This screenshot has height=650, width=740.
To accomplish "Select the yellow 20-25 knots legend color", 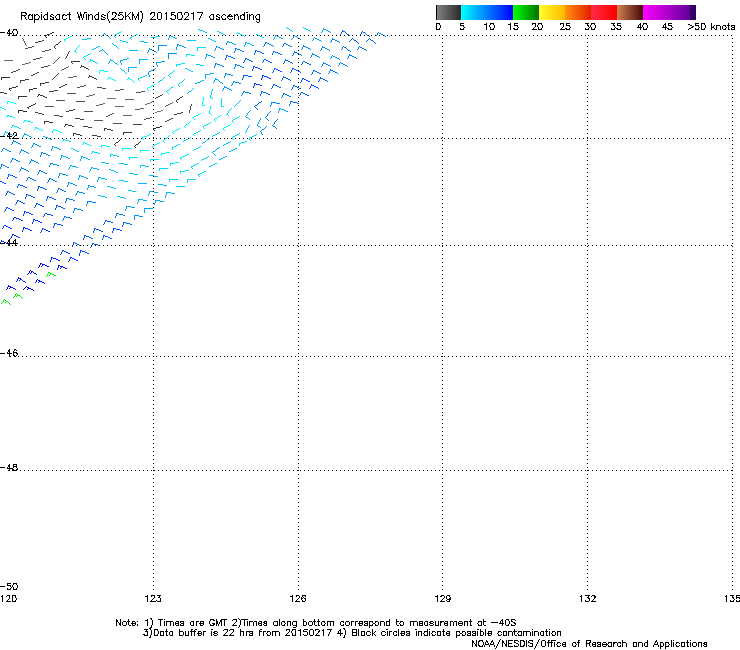I will (x=552, y=12).
